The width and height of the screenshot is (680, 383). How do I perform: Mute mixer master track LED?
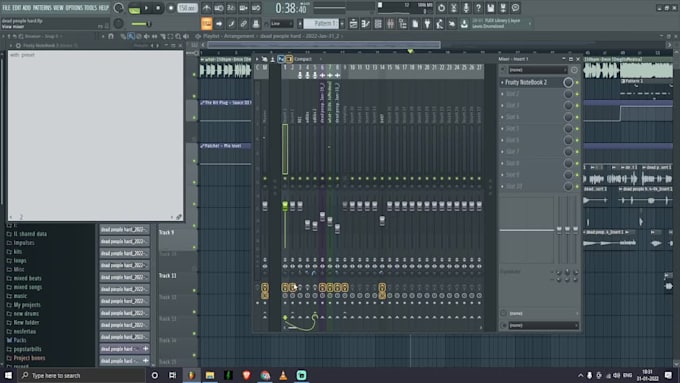[x=265, y=178]
